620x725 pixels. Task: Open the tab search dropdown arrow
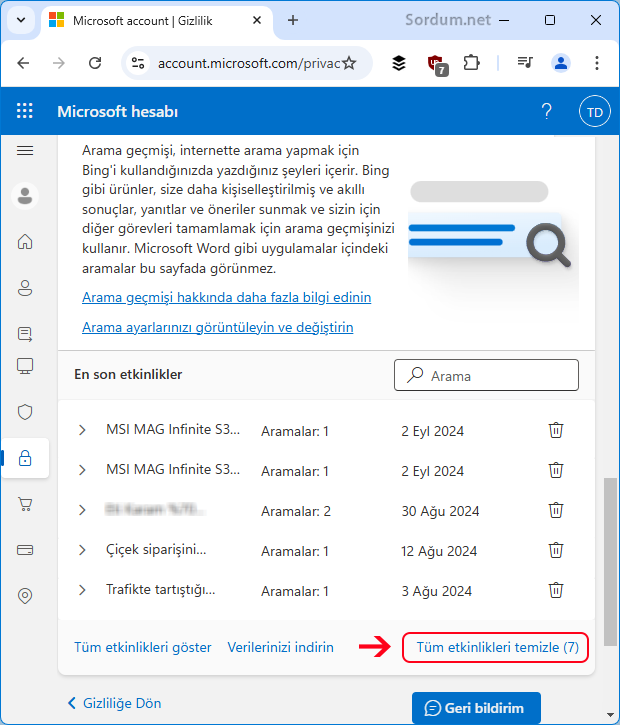pos(21,20)
